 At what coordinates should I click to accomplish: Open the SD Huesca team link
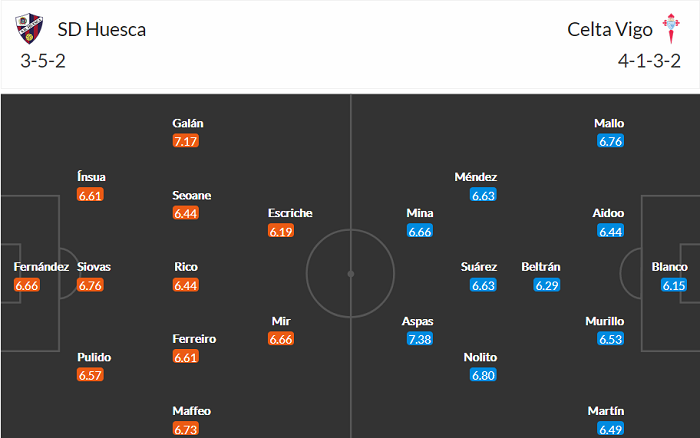click(x=102, y=29)
